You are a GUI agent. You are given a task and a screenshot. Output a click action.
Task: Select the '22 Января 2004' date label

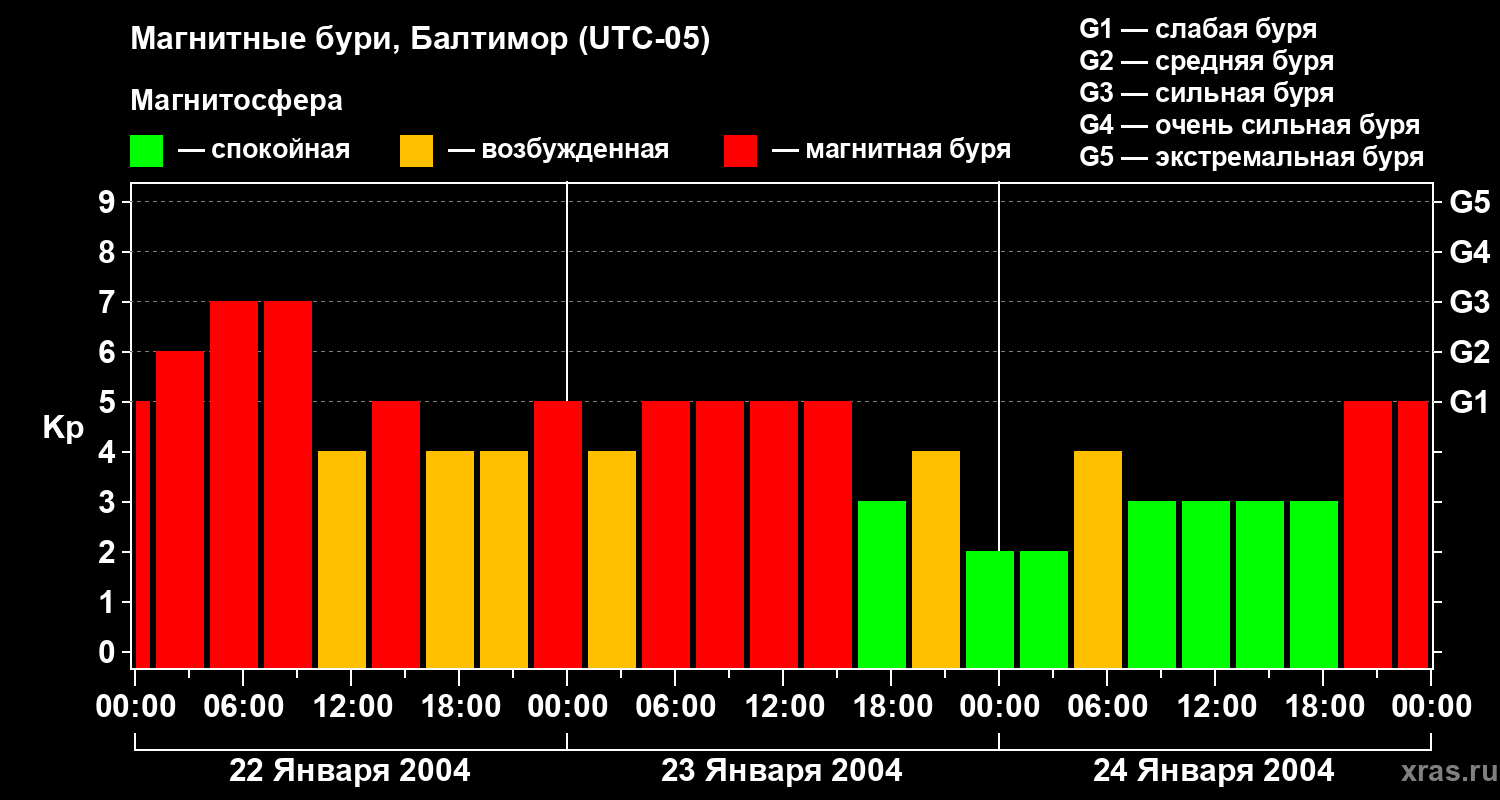tap(349, 771)
